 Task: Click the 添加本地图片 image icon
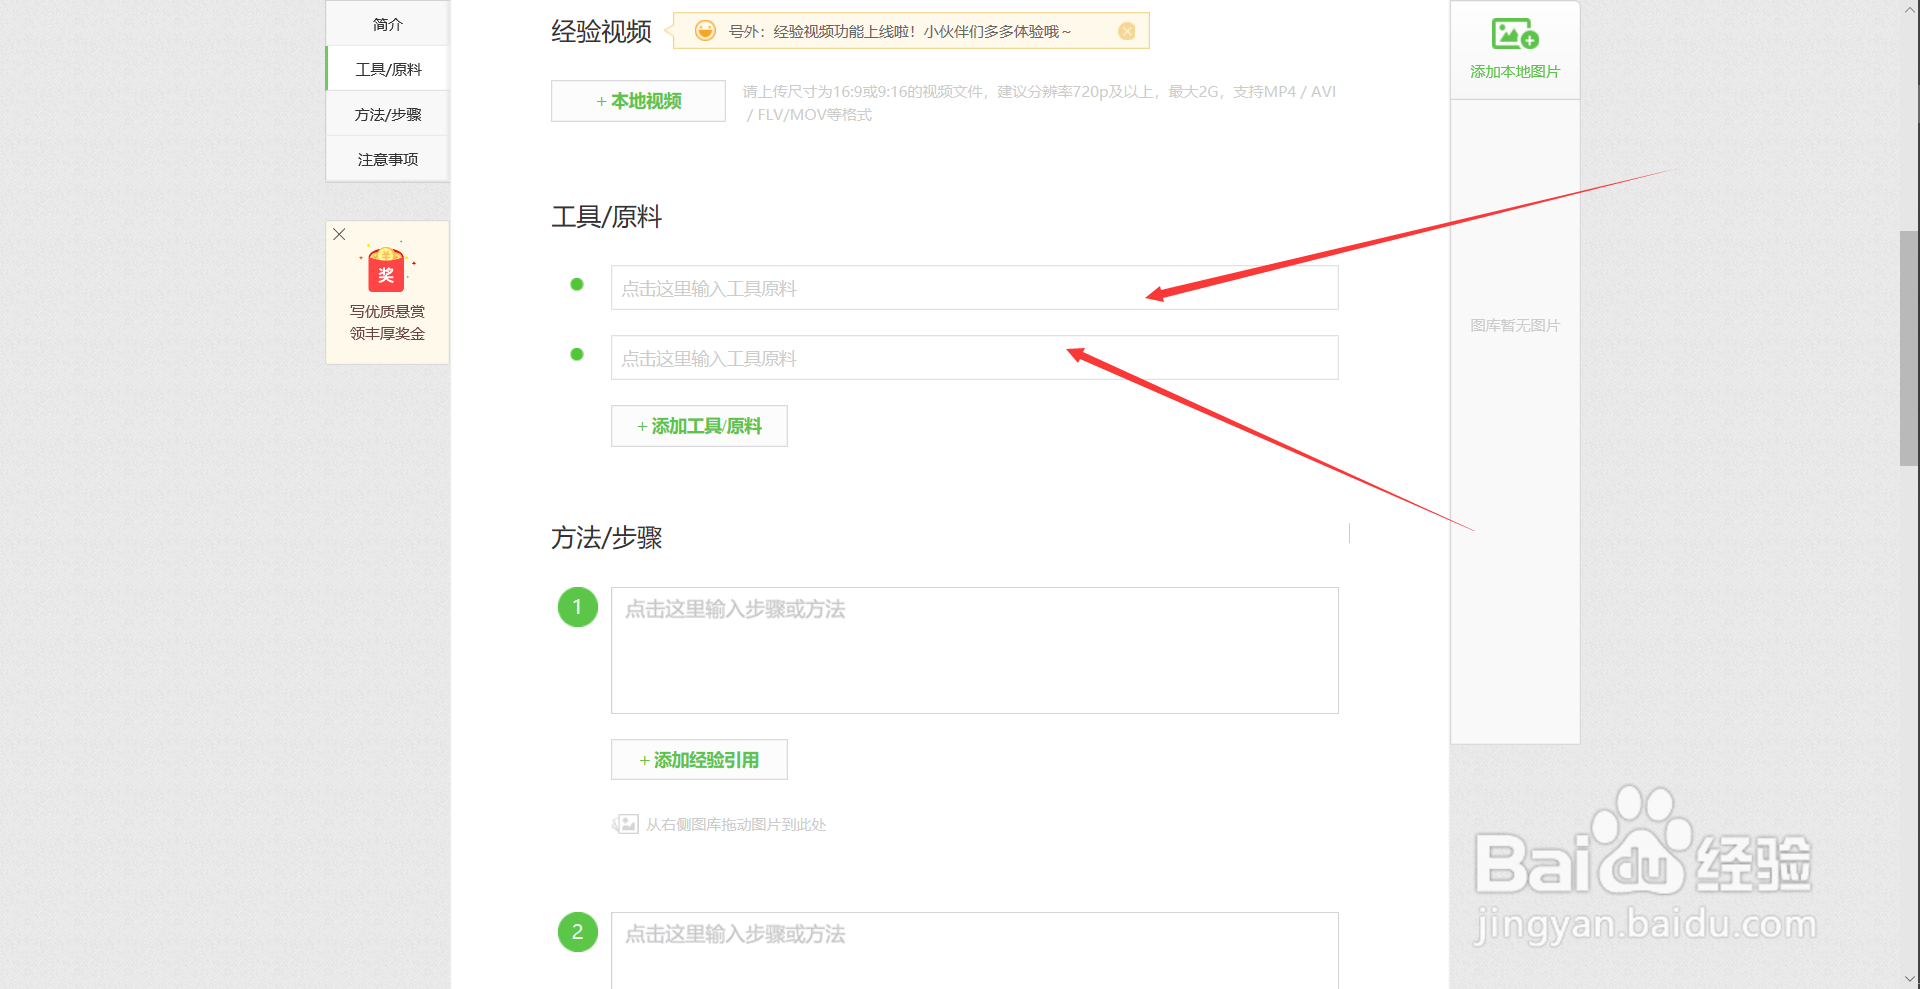click(1513, 34)
